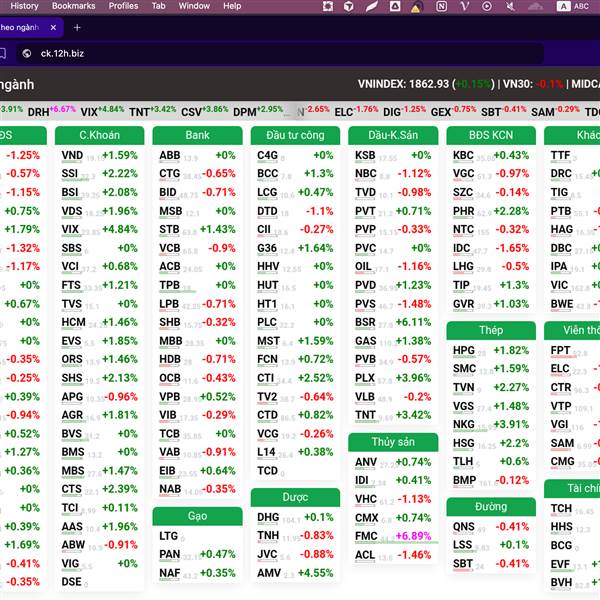
Task: Close the 'heo ngành' browser tab
Action: click(x=53, y=28)
